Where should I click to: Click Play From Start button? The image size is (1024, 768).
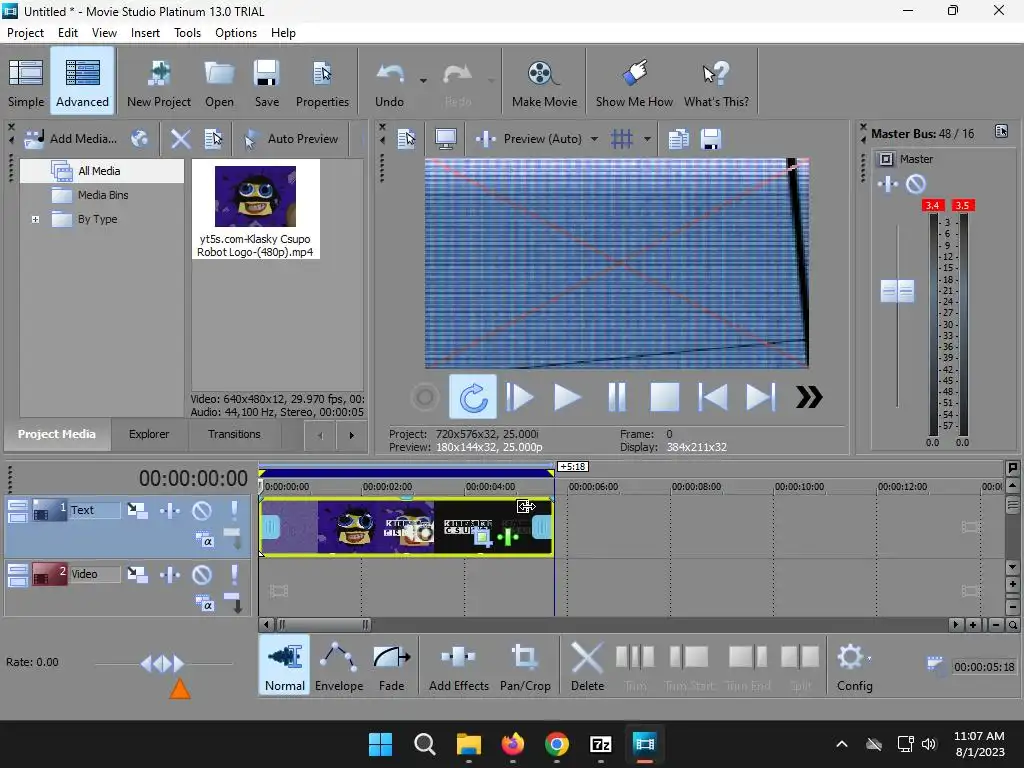pos(520,397)
